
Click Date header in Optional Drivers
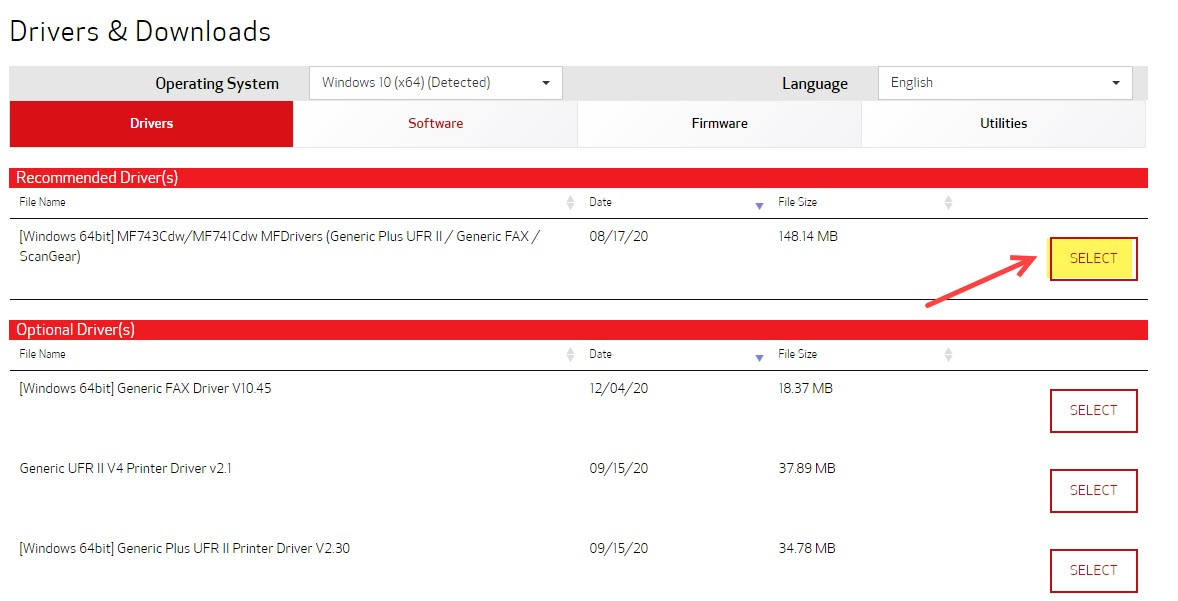pos(600,354)
